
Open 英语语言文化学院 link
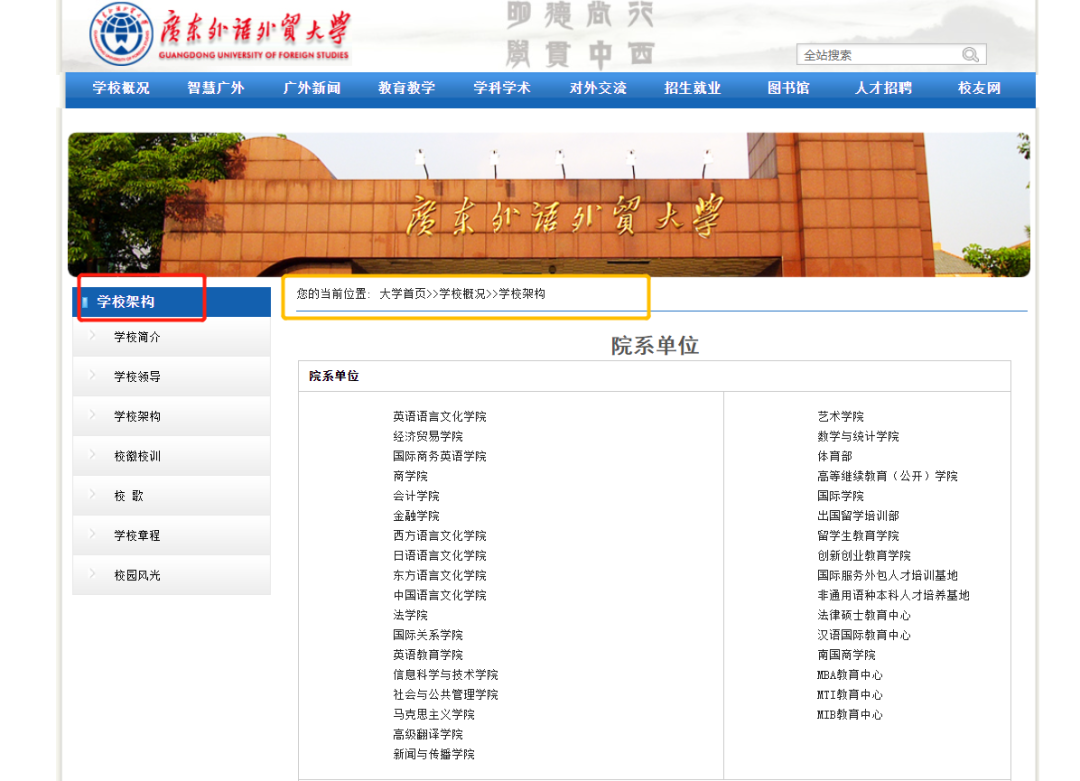[439, 417]
